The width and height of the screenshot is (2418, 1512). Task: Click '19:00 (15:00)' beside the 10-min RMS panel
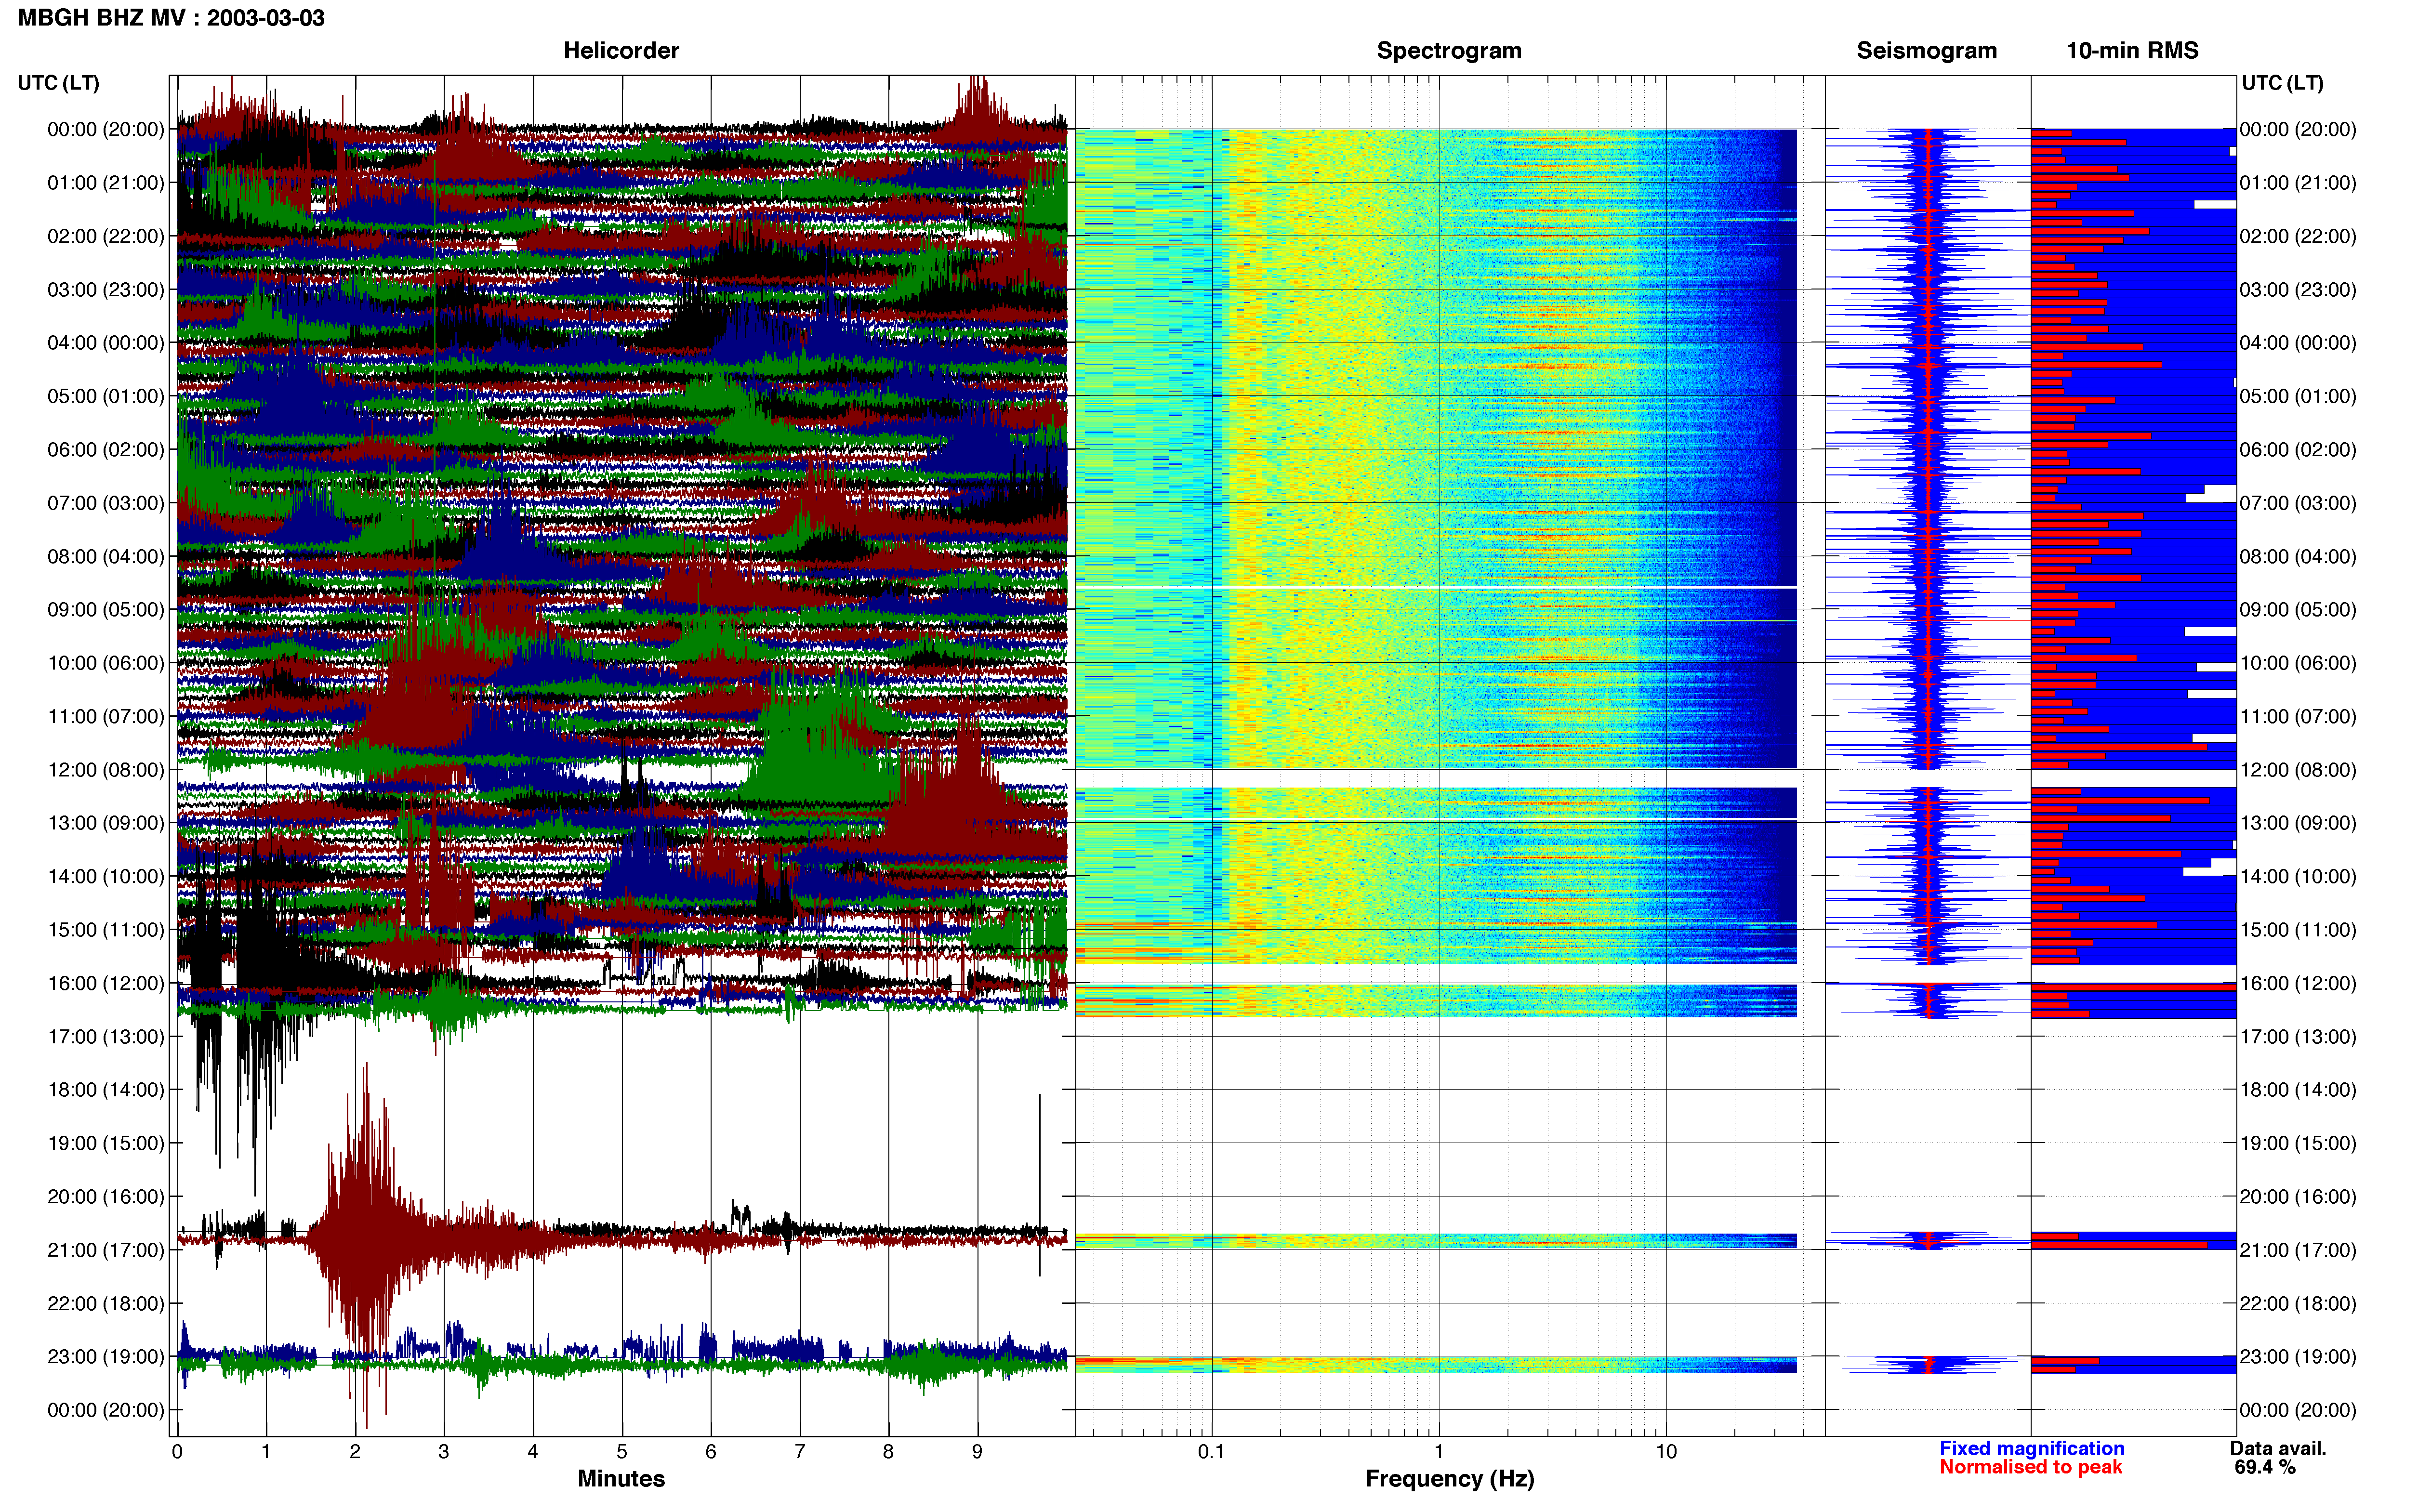(2298, 1143)
